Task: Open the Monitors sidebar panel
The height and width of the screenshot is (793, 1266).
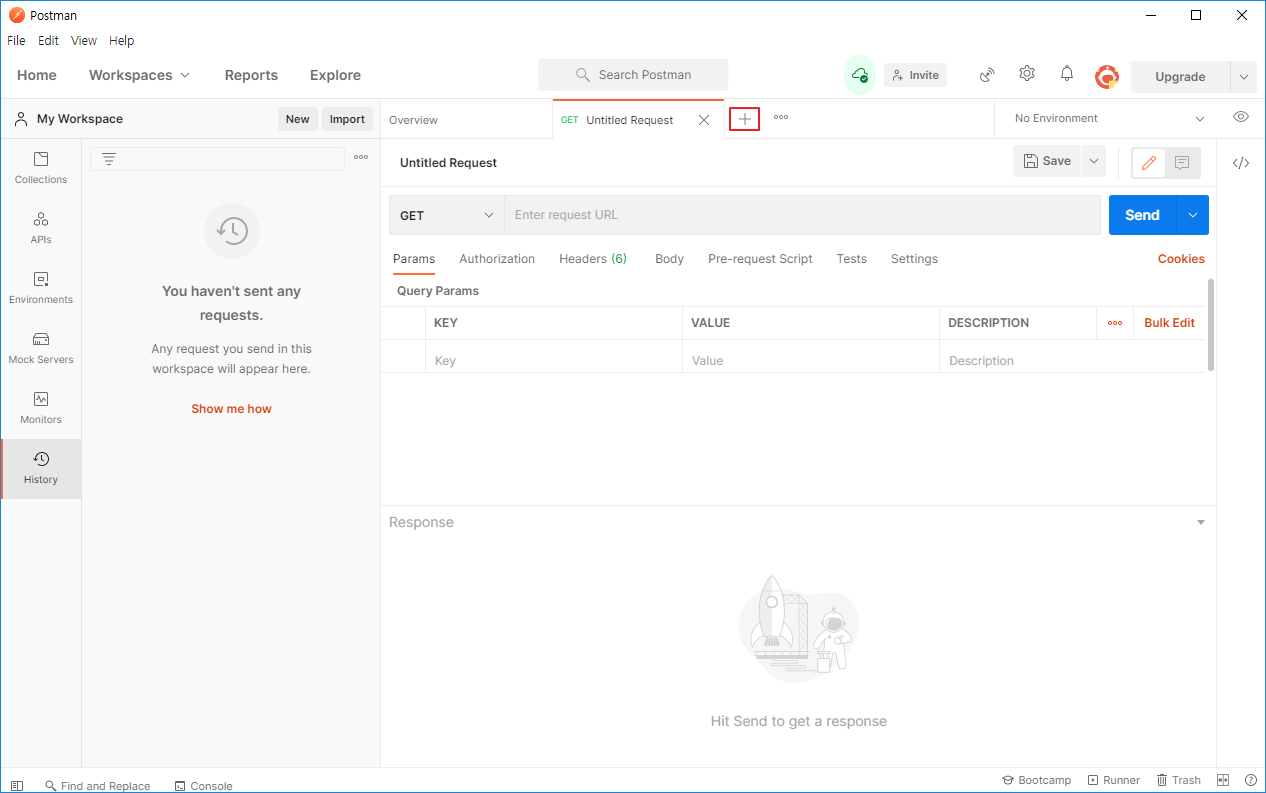Action: (x=41, y=408)
